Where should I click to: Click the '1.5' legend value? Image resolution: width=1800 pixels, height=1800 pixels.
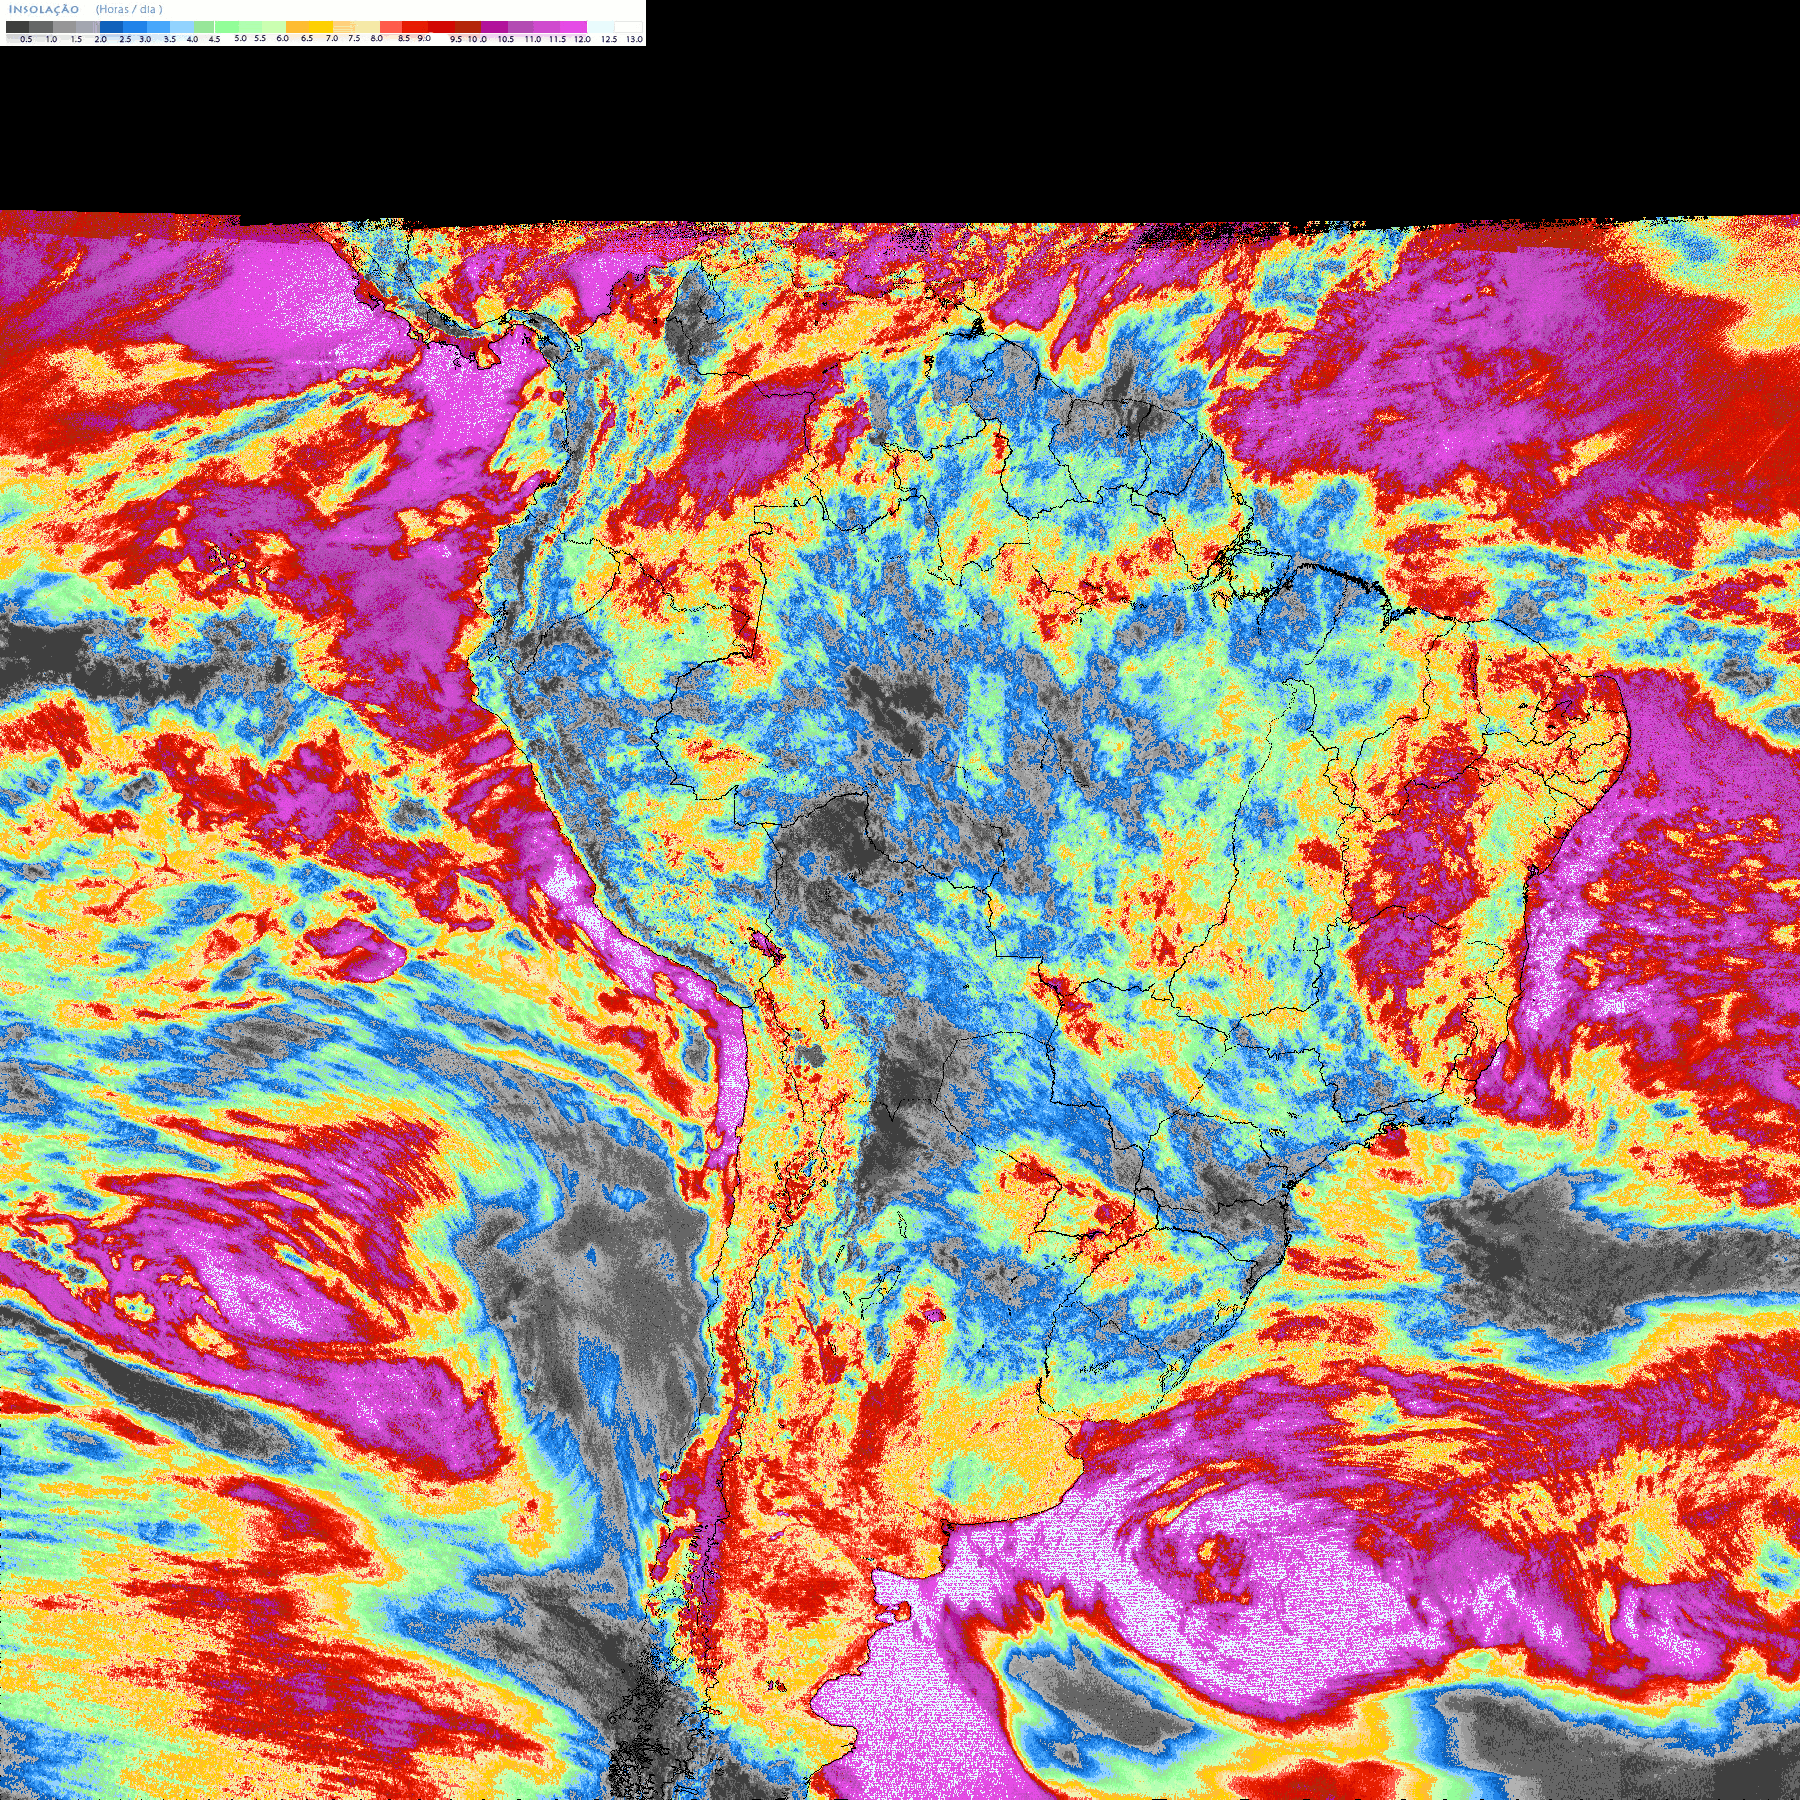[x=76, y=39]
